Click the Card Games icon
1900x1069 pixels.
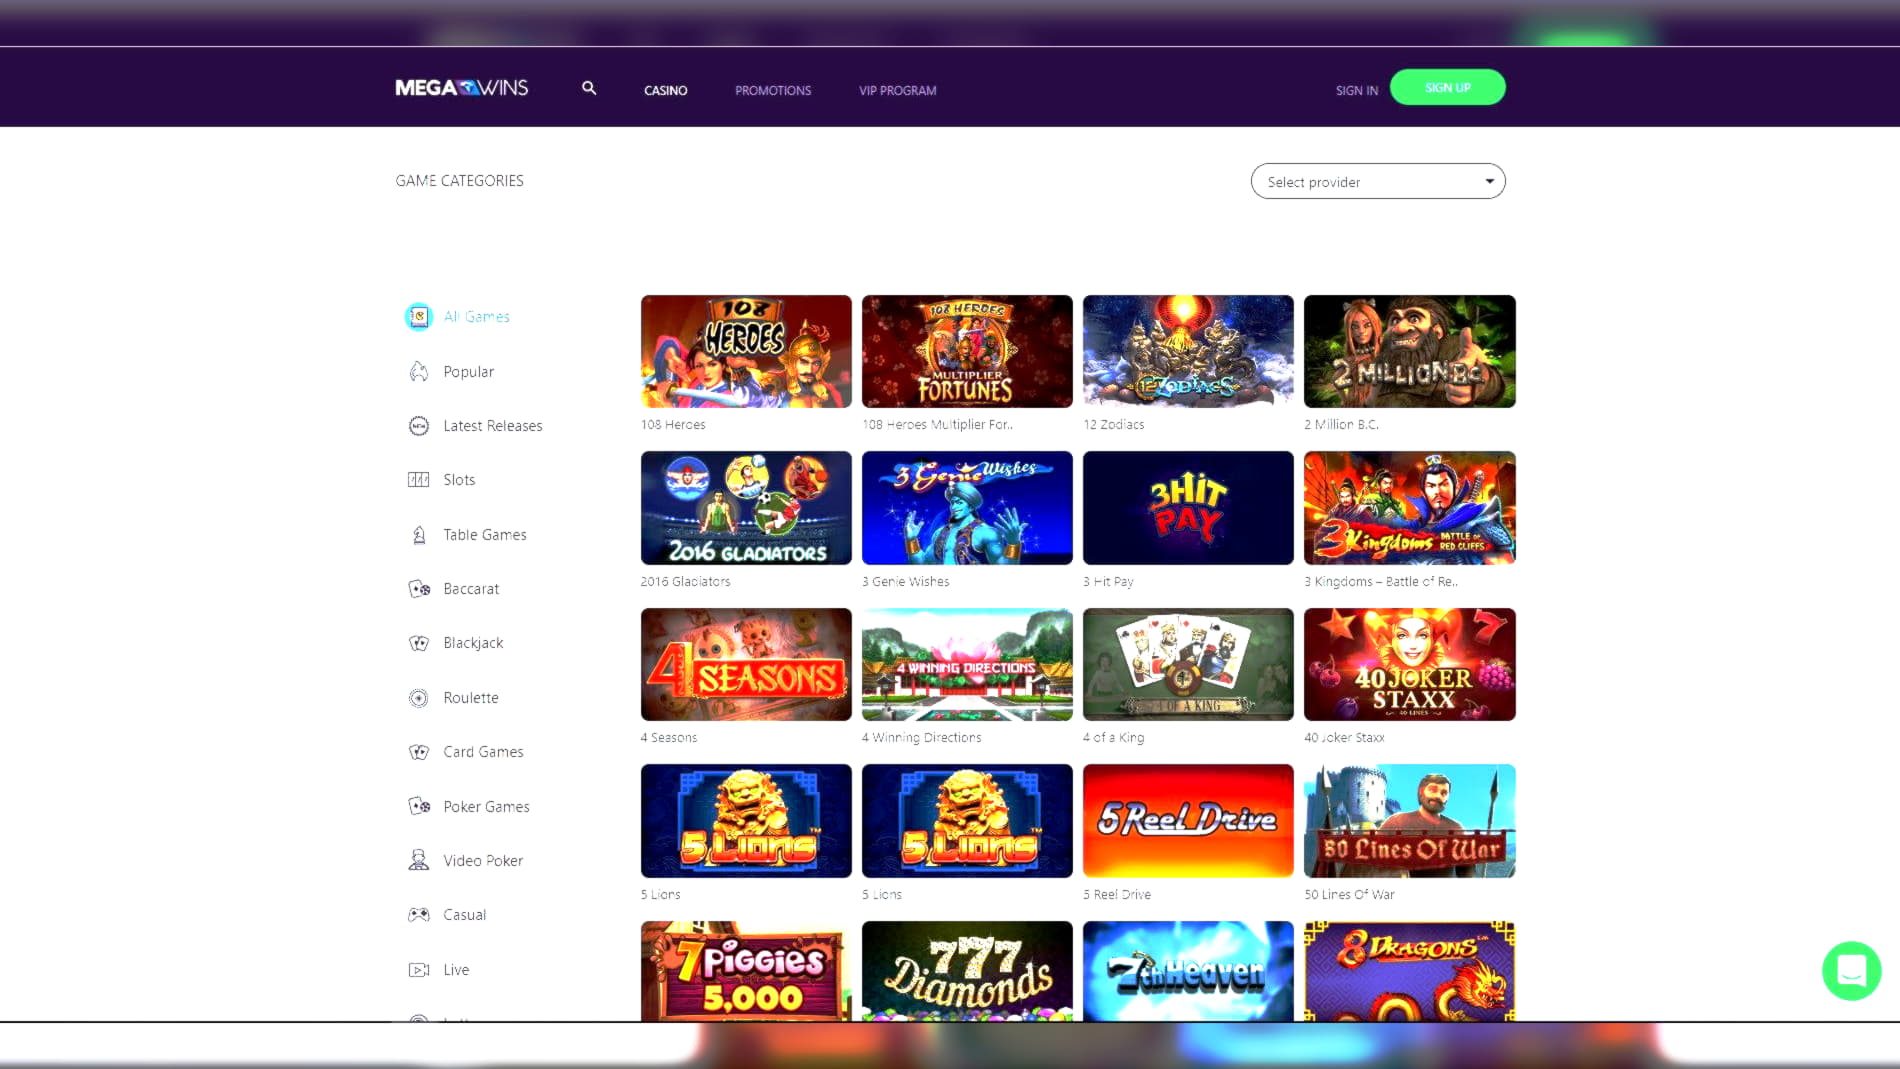(419, 752)
